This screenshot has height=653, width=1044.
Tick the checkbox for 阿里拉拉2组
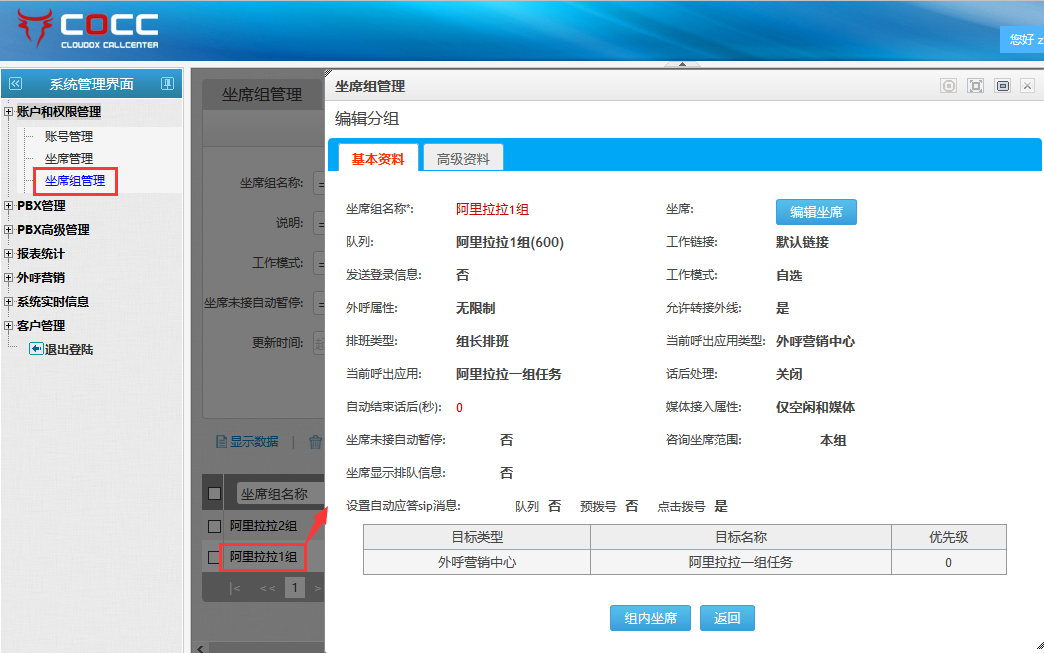214,525
